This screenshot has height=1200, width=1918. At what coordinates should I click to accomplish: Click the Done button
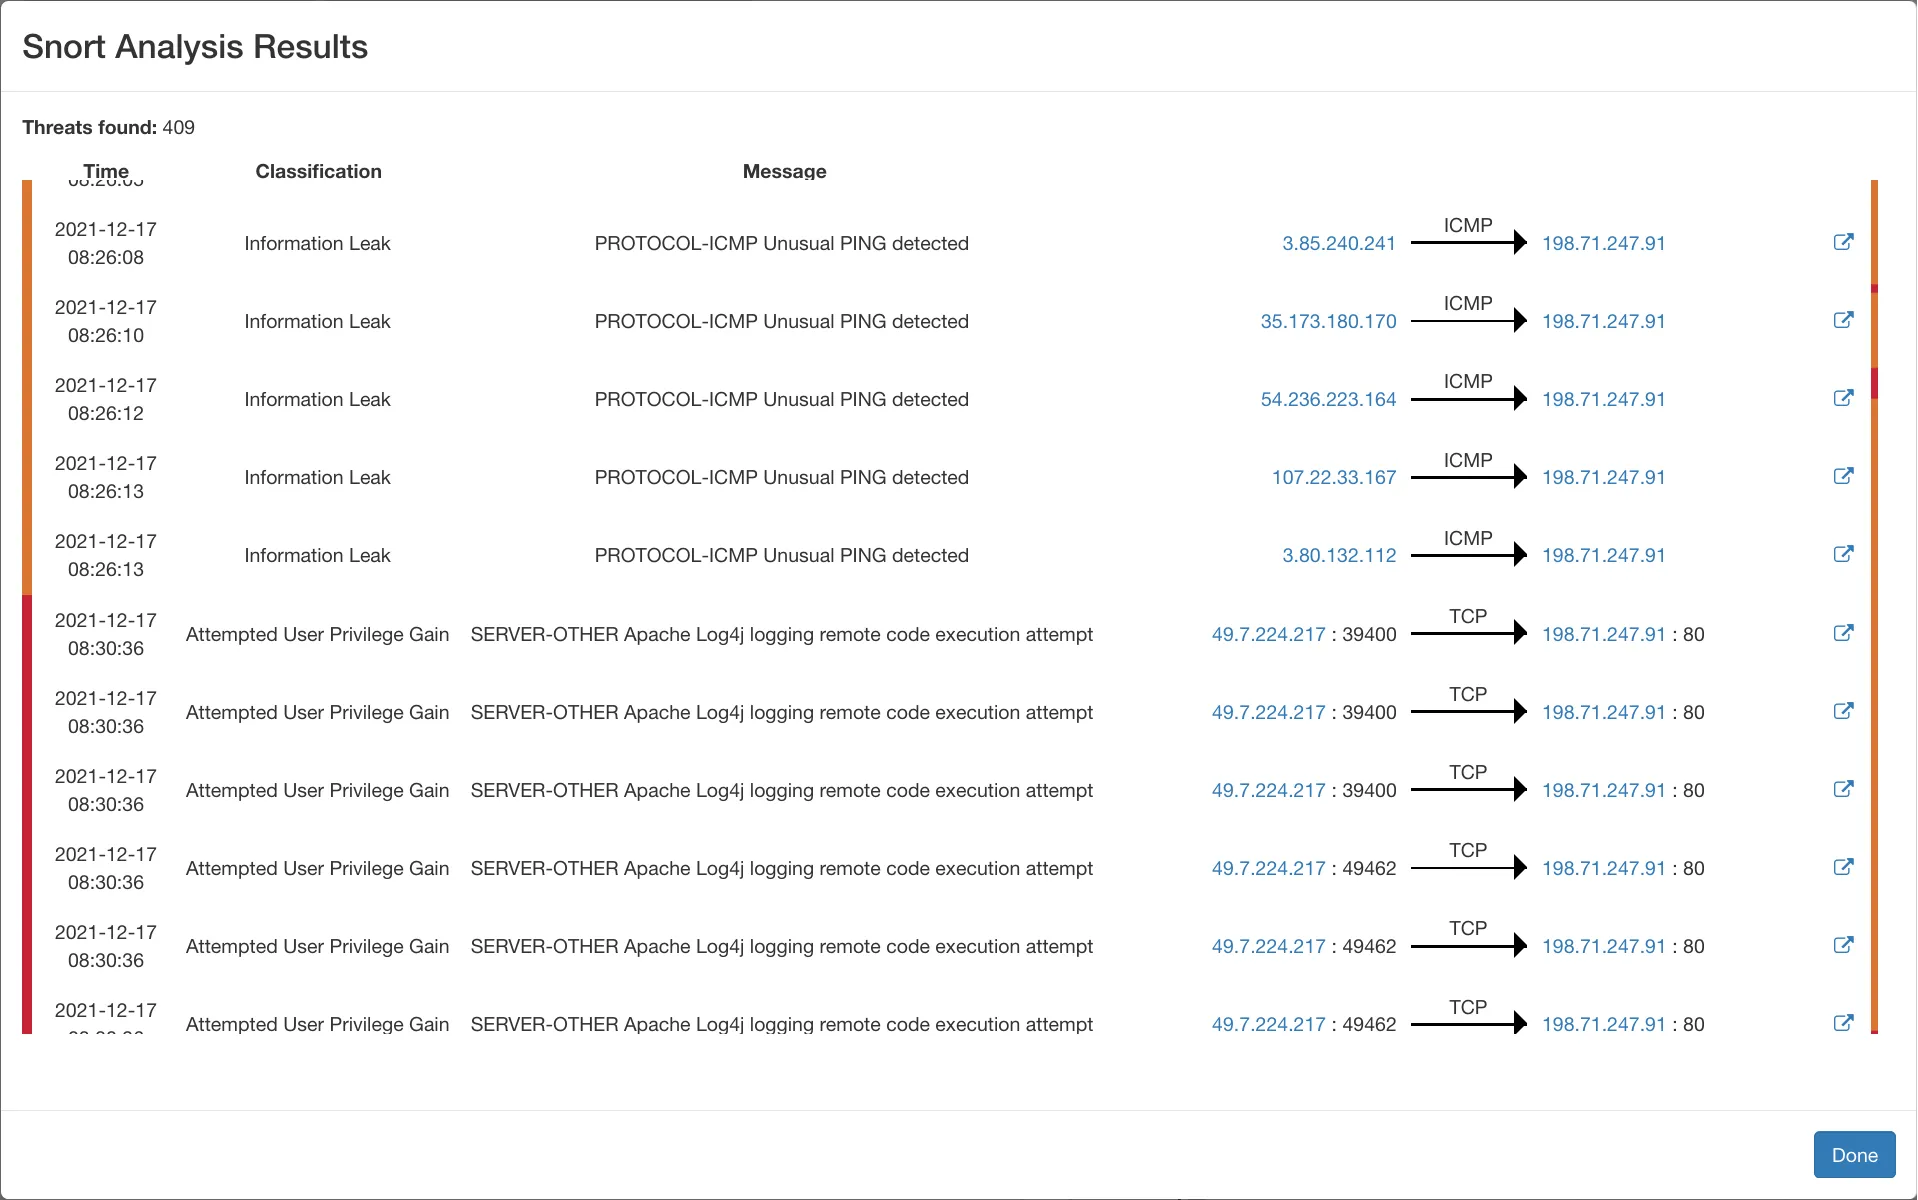[x=1854, y=1155]
